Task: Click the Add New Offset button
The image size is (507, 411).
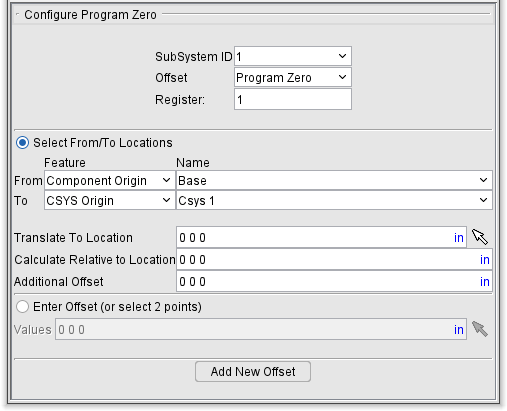Action: tap(253, 371)
